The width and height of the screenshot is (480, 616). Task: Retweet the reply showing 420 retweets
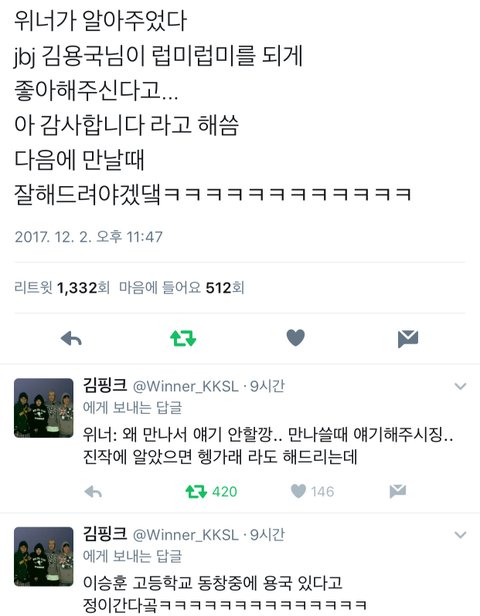click(x=196, y=491)
